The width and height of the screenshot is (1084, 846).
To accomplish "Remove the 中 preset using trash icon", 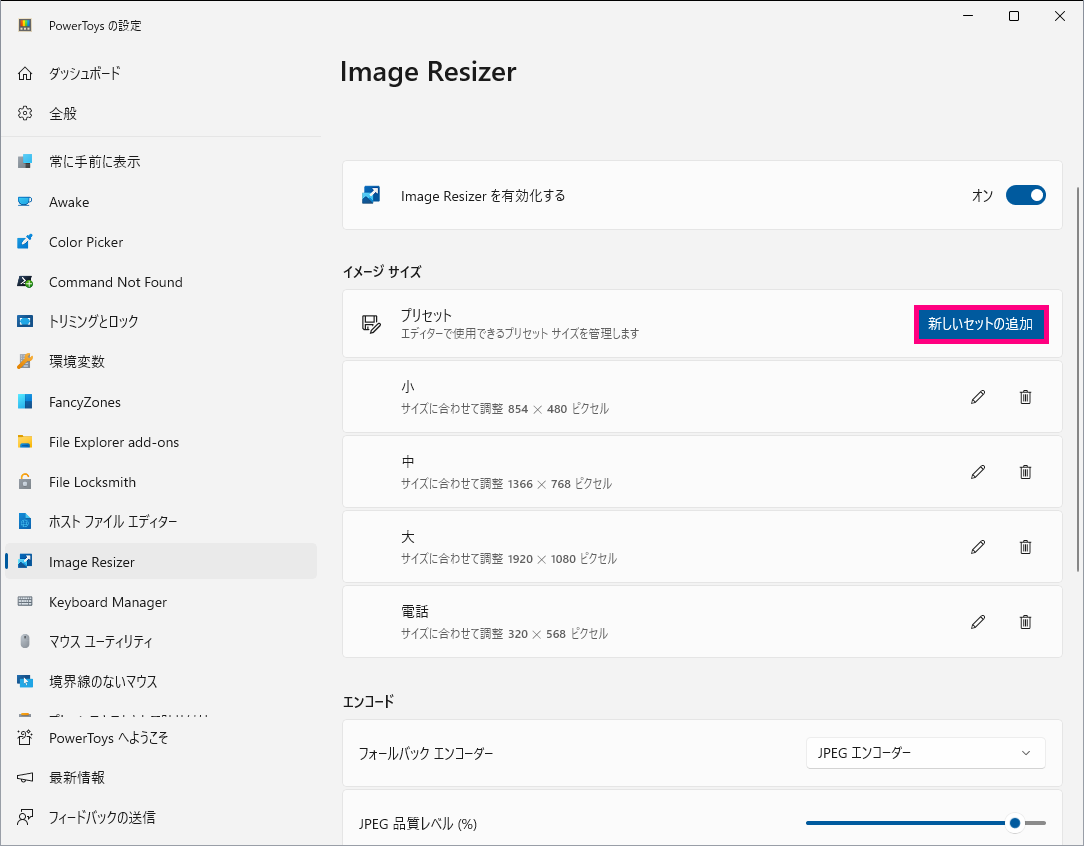I will (1025, 472).
